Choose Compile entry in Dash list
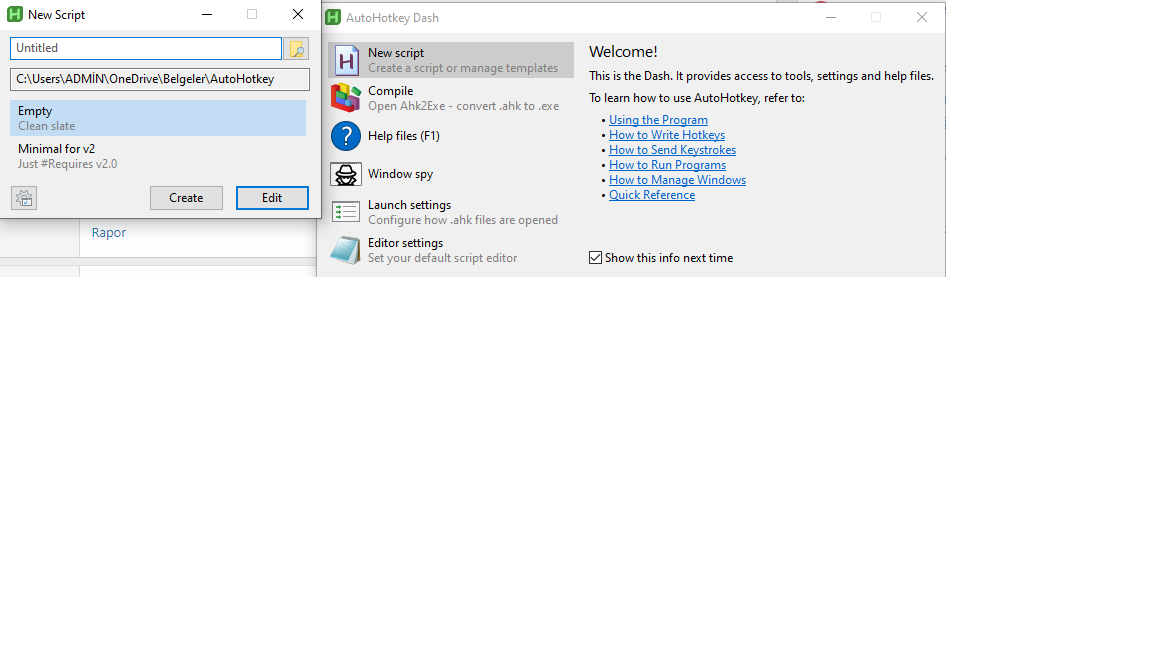 (451, 98)
